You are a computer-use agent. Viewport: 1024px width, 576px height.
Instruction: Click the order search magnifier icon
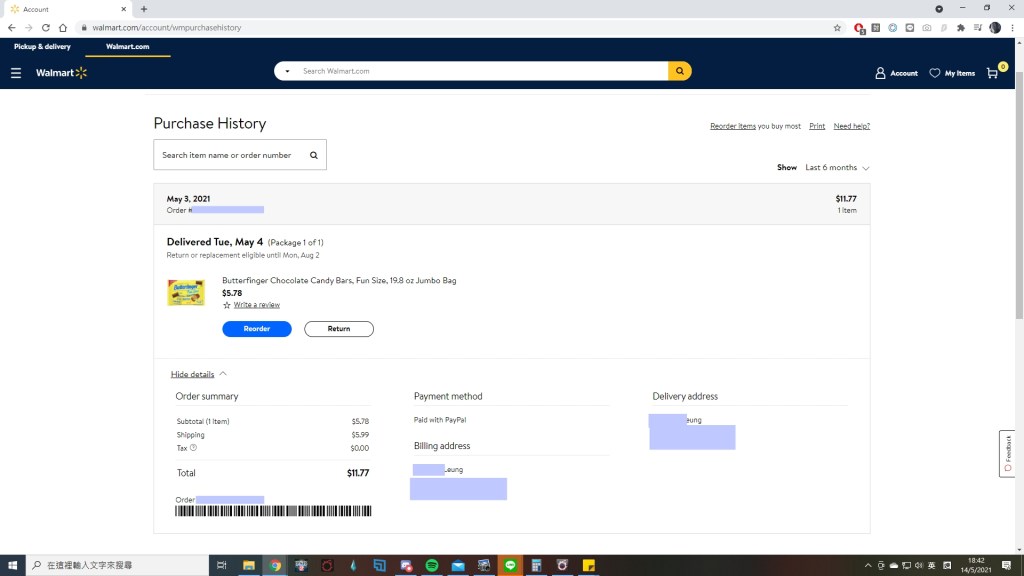coord(313,155)
